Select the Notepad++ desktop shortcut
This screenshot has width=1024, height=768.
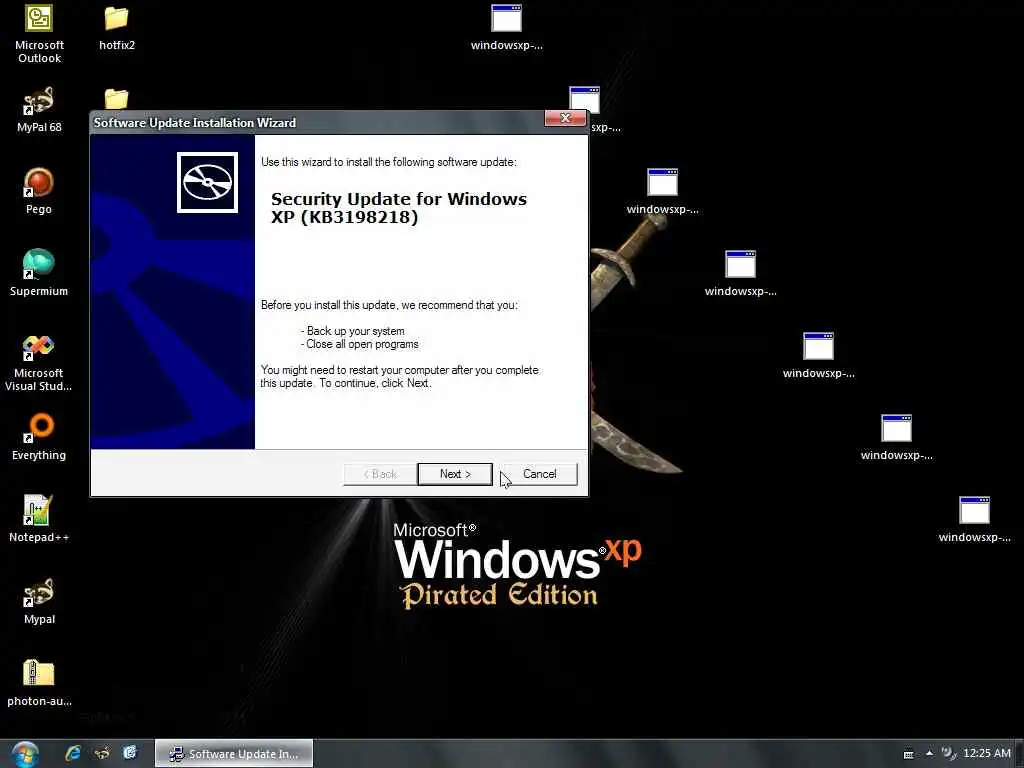[39, 519]
